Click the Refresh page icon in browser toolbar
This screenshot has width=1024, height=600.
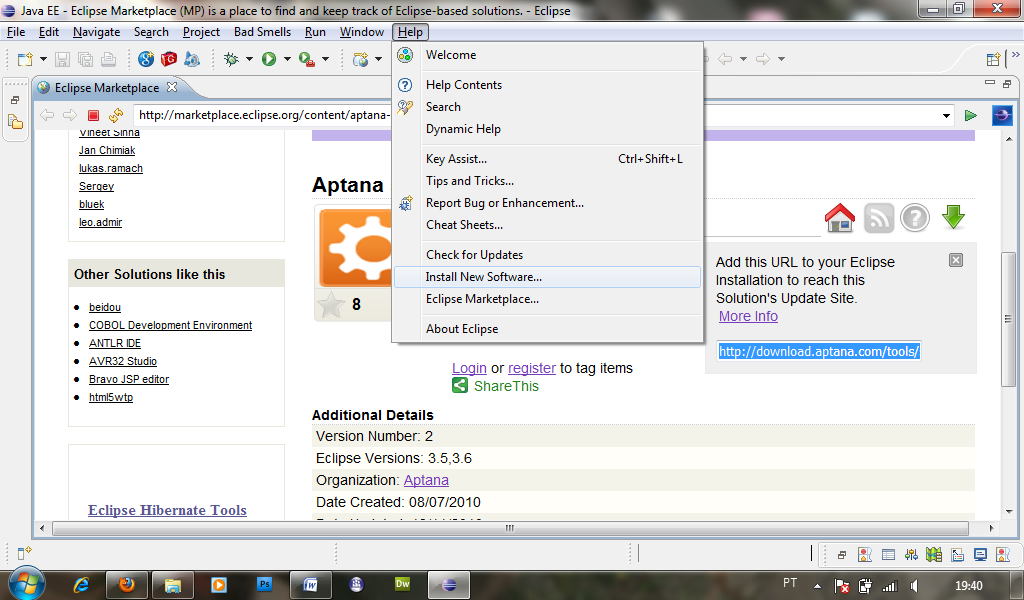tap(116, 115)
